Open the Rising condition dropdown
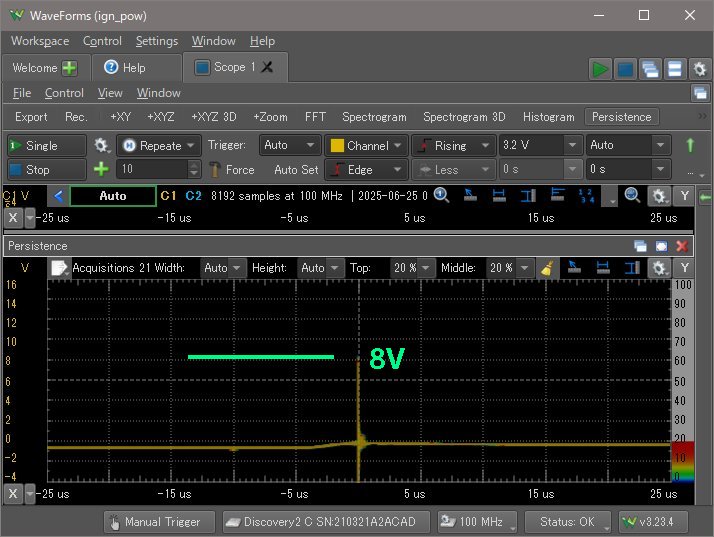This screenshot has height=537, width=714. click(453, 146)
